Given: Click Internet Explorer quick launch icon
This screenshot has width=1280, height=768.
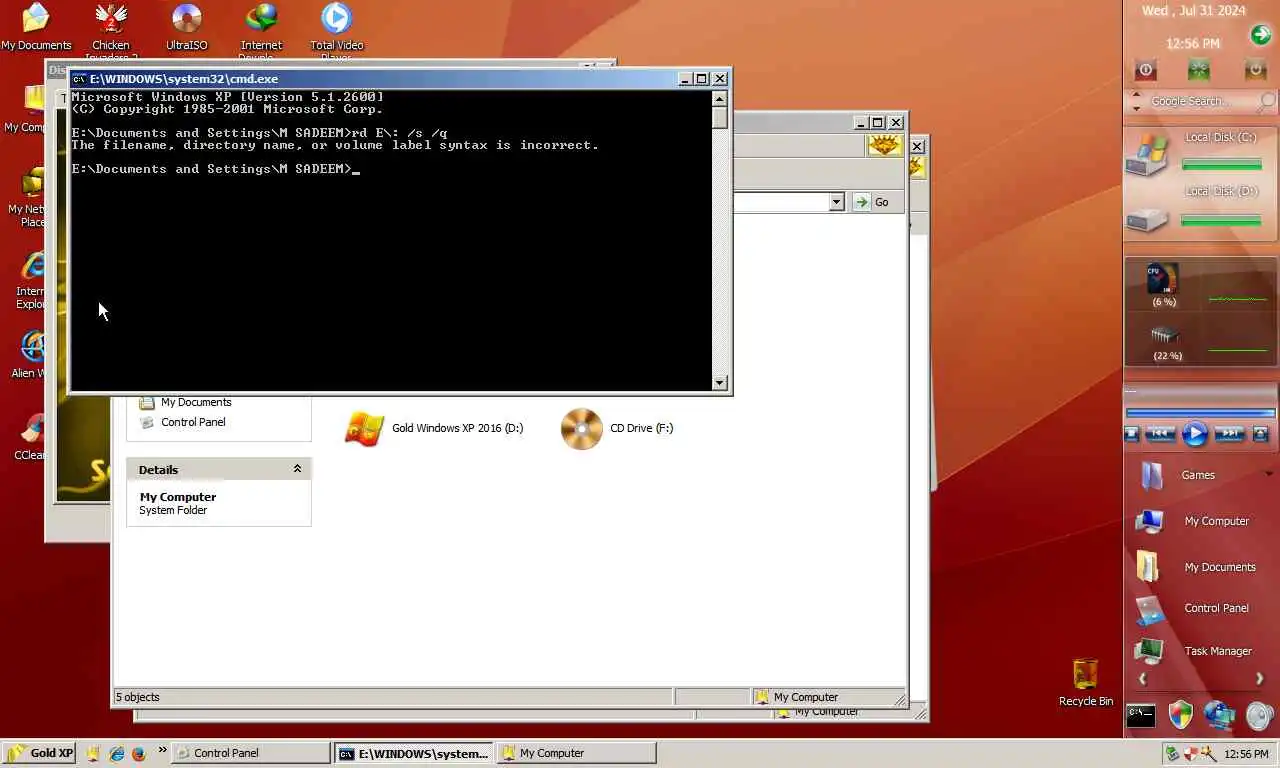Looking at the screenshot, I should click(x=116, y=753).
